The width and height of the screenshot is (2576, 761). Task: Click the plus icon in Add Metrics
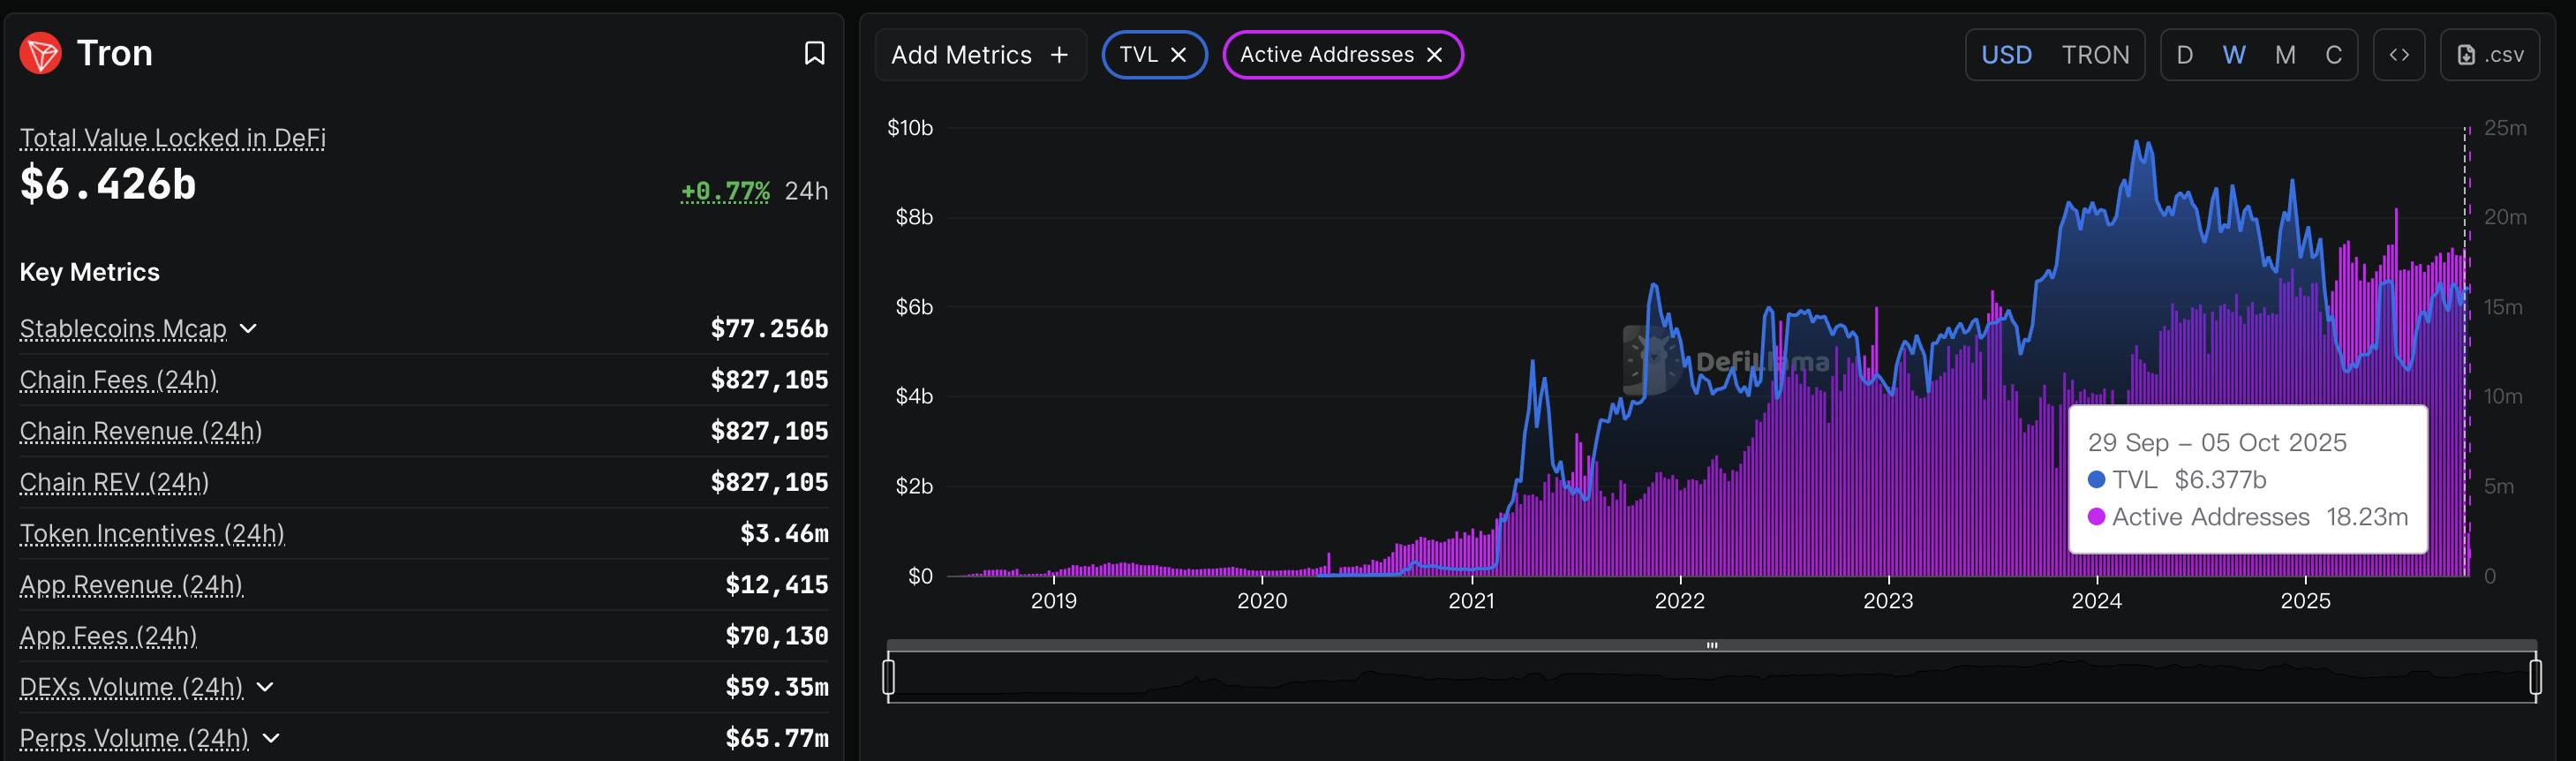click(1059, 55)
